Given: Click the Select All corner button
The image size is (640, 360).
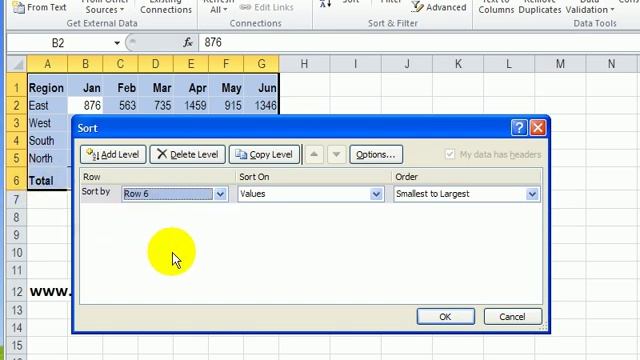Looking at the screenshot, I should point(17,64).
